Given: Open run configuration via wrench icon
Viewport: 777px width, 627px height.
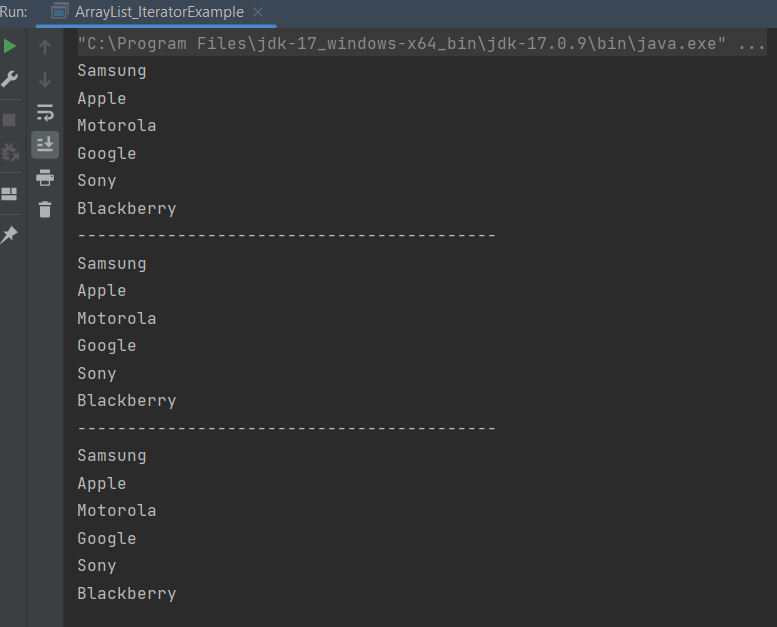Looking at the screenshot, I should 10,79.
